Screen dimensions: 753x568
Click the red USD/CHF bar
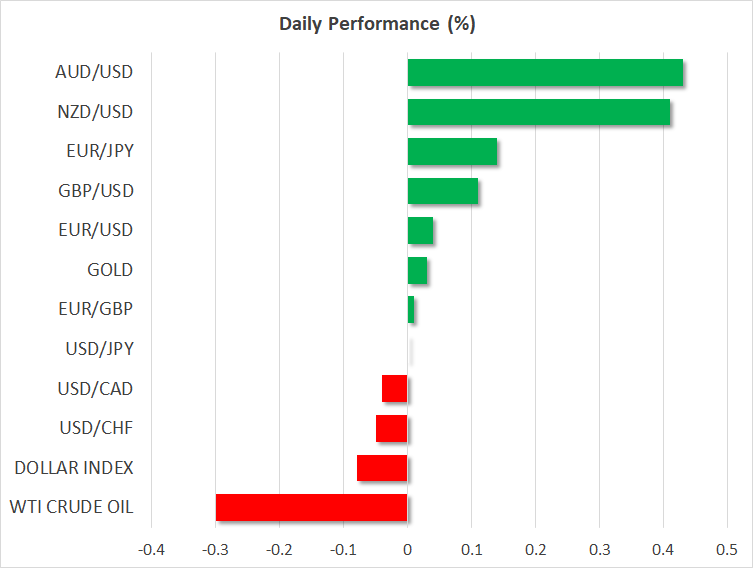(392, 428)
